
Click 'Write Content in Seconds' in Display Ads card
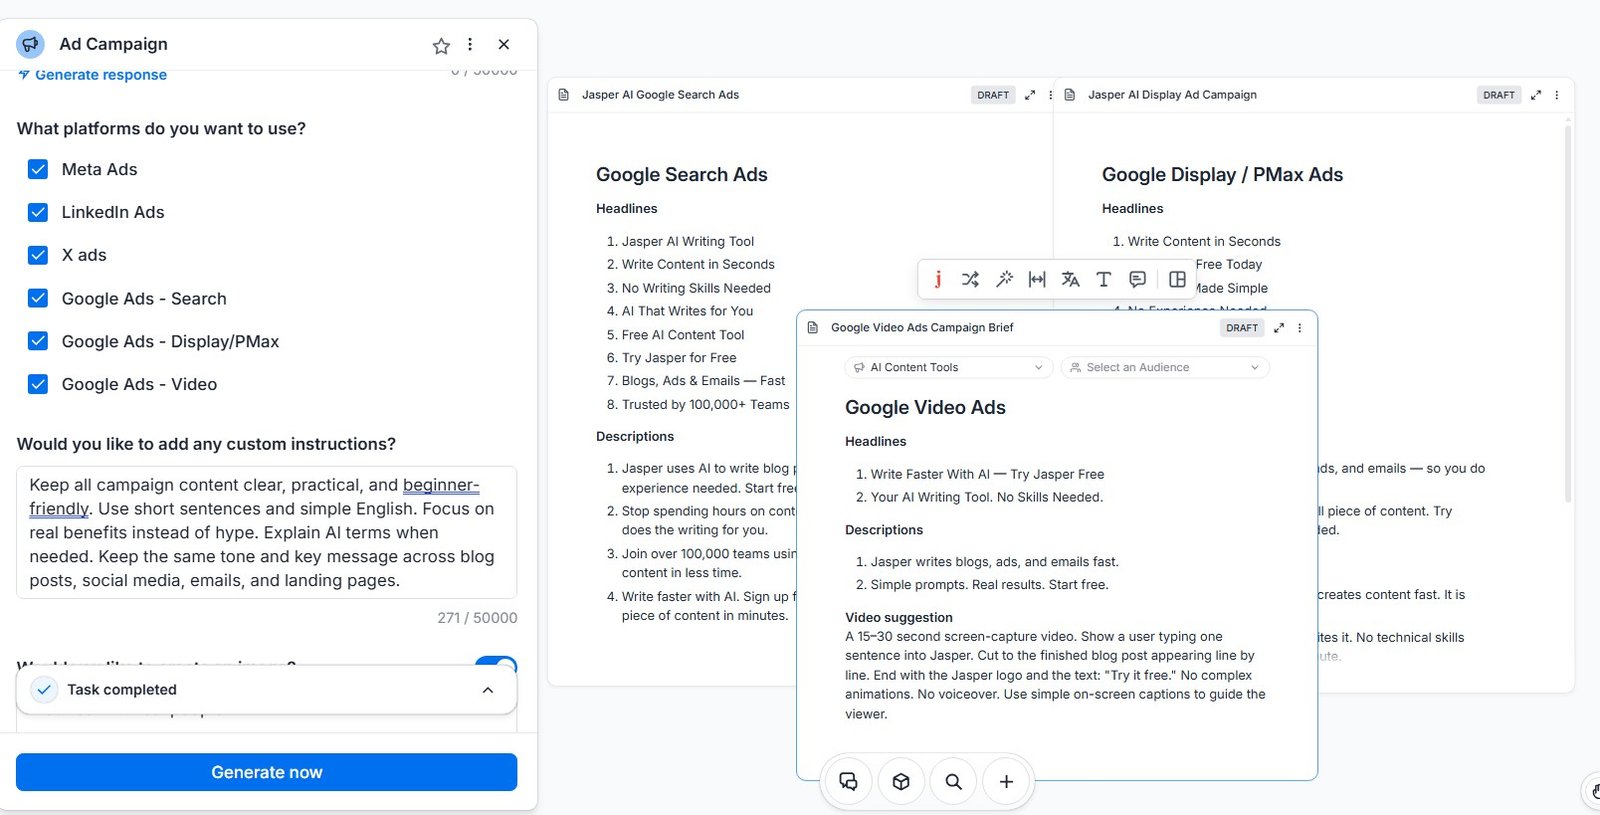point(1204,241)
